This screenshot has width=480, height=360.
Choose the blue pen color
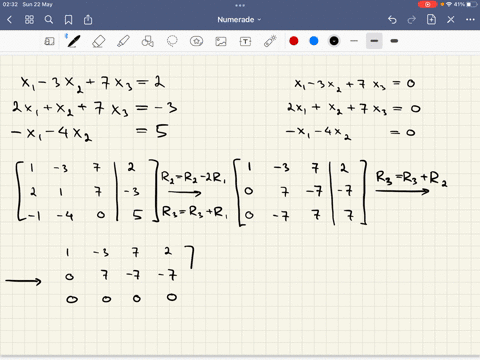[314, 41]
